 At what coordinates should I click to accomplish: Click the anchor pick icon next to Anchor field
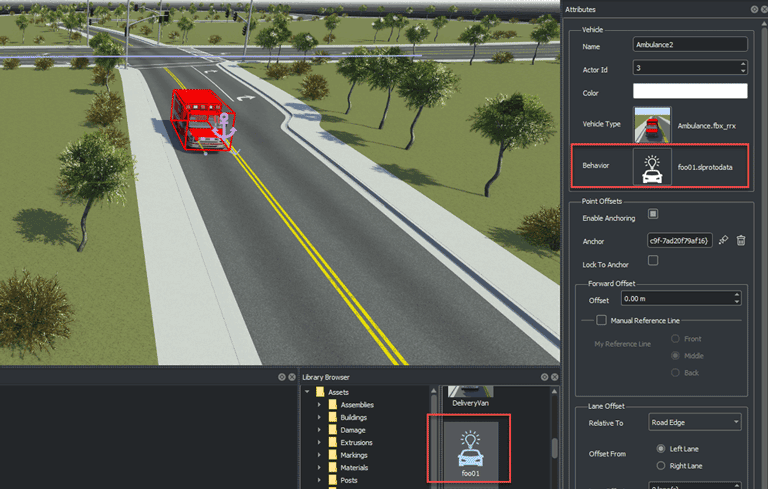[723, 240]
